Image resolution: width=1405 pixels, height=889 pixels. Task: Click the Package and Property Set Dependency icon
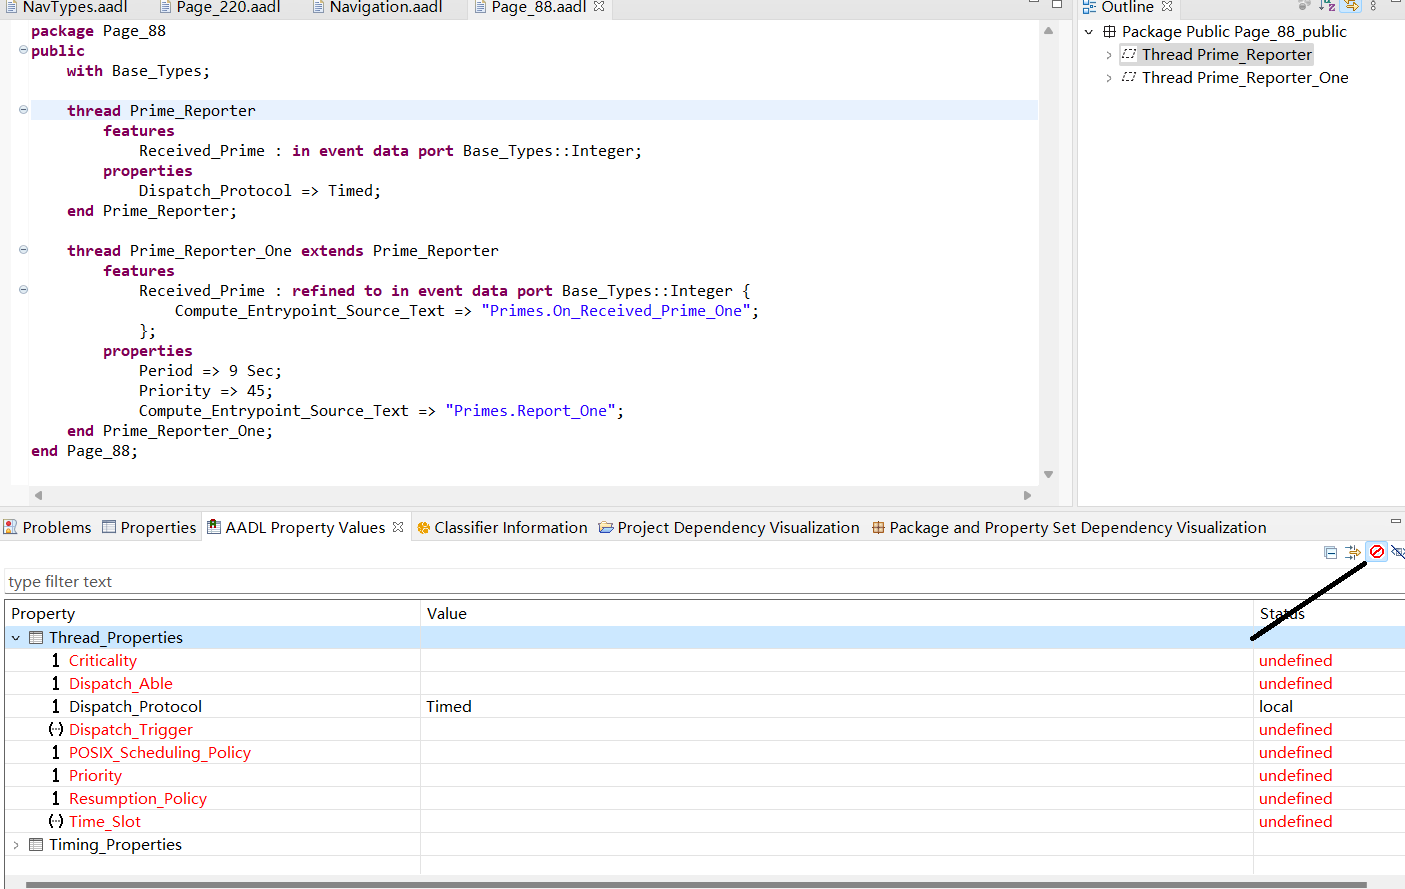pyautogui.click(x=878, y=528)
